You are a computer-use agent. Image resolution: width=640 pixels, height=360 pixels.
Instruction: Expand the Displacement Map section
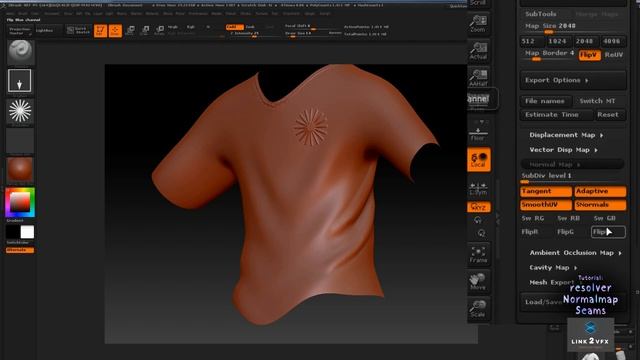pos(566,135)
